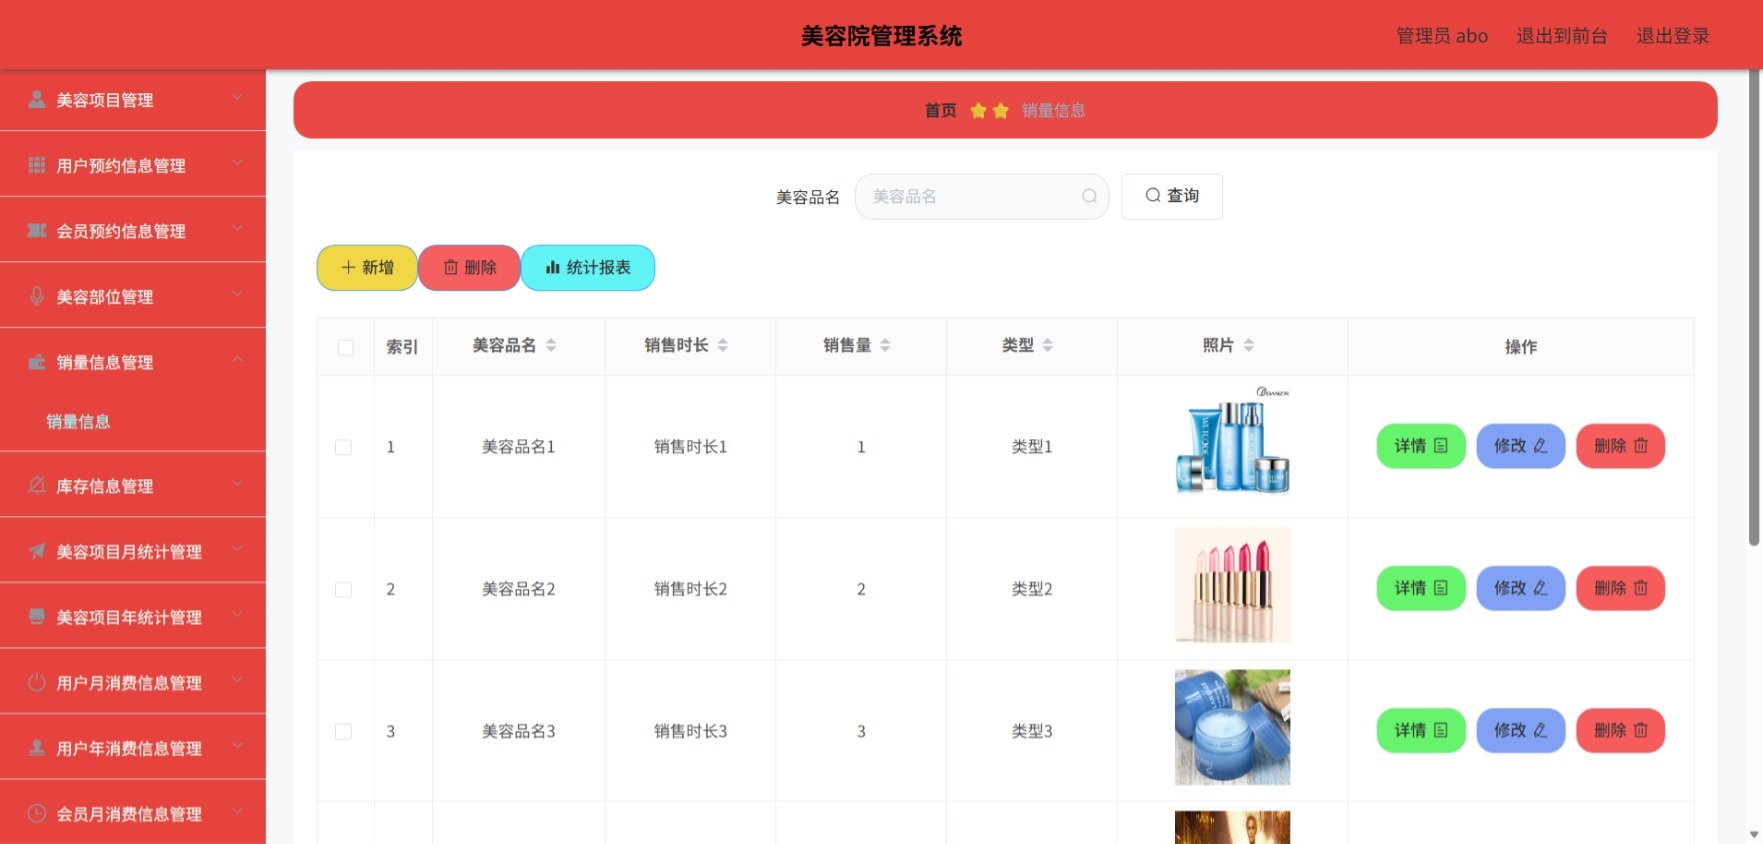Click the red 删除 toolbar button

(x=469, y=268)
